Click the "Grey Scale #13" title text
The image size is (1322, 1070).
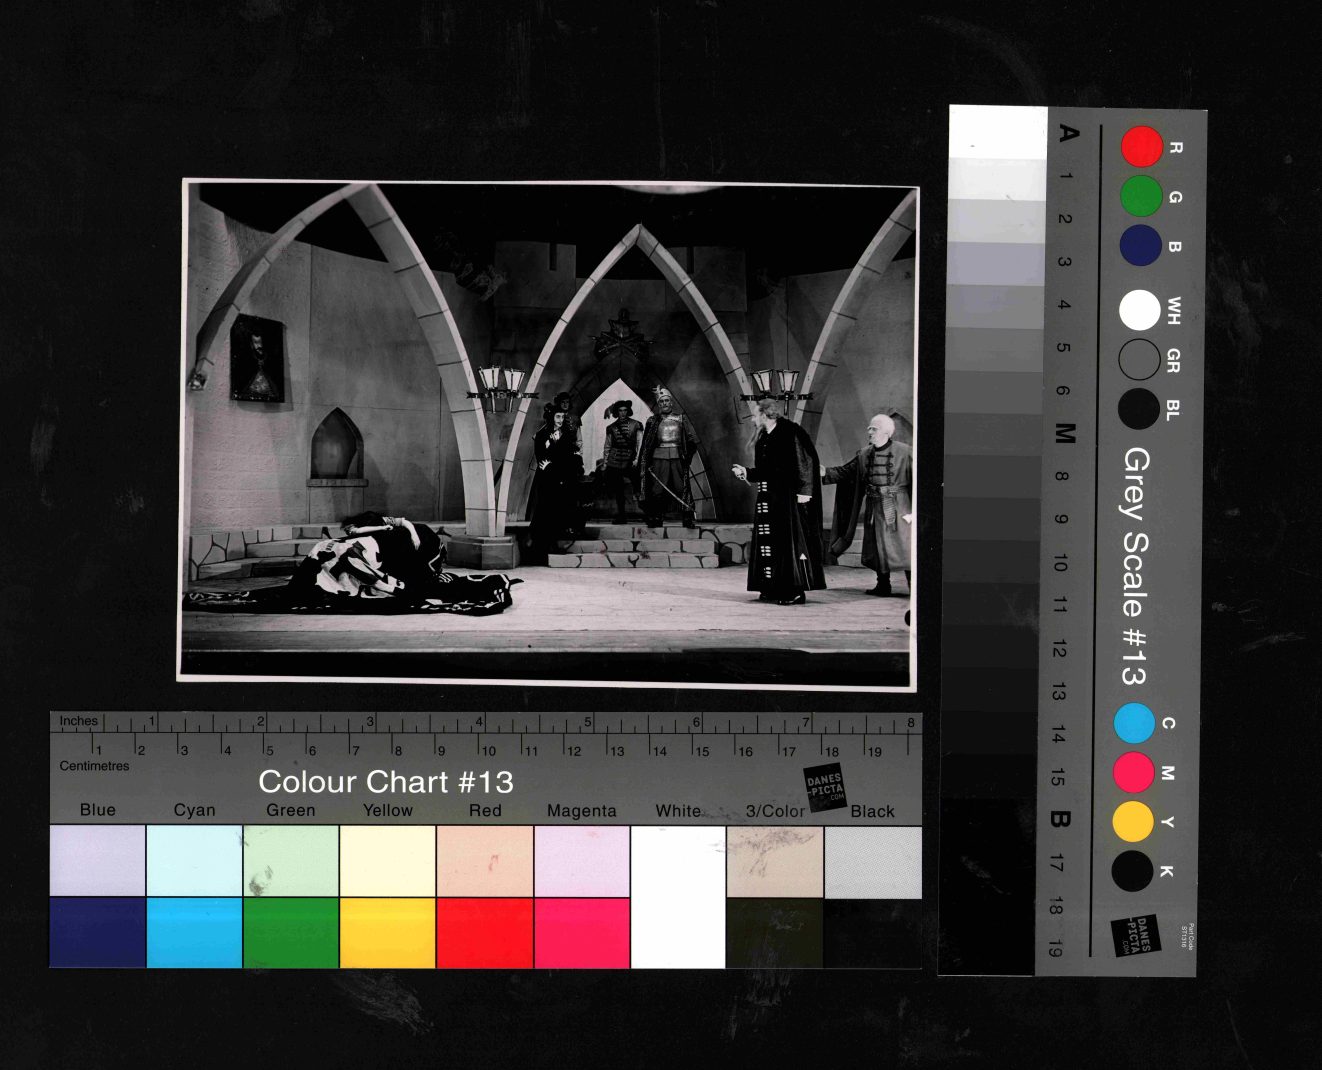click(1135, 566)
